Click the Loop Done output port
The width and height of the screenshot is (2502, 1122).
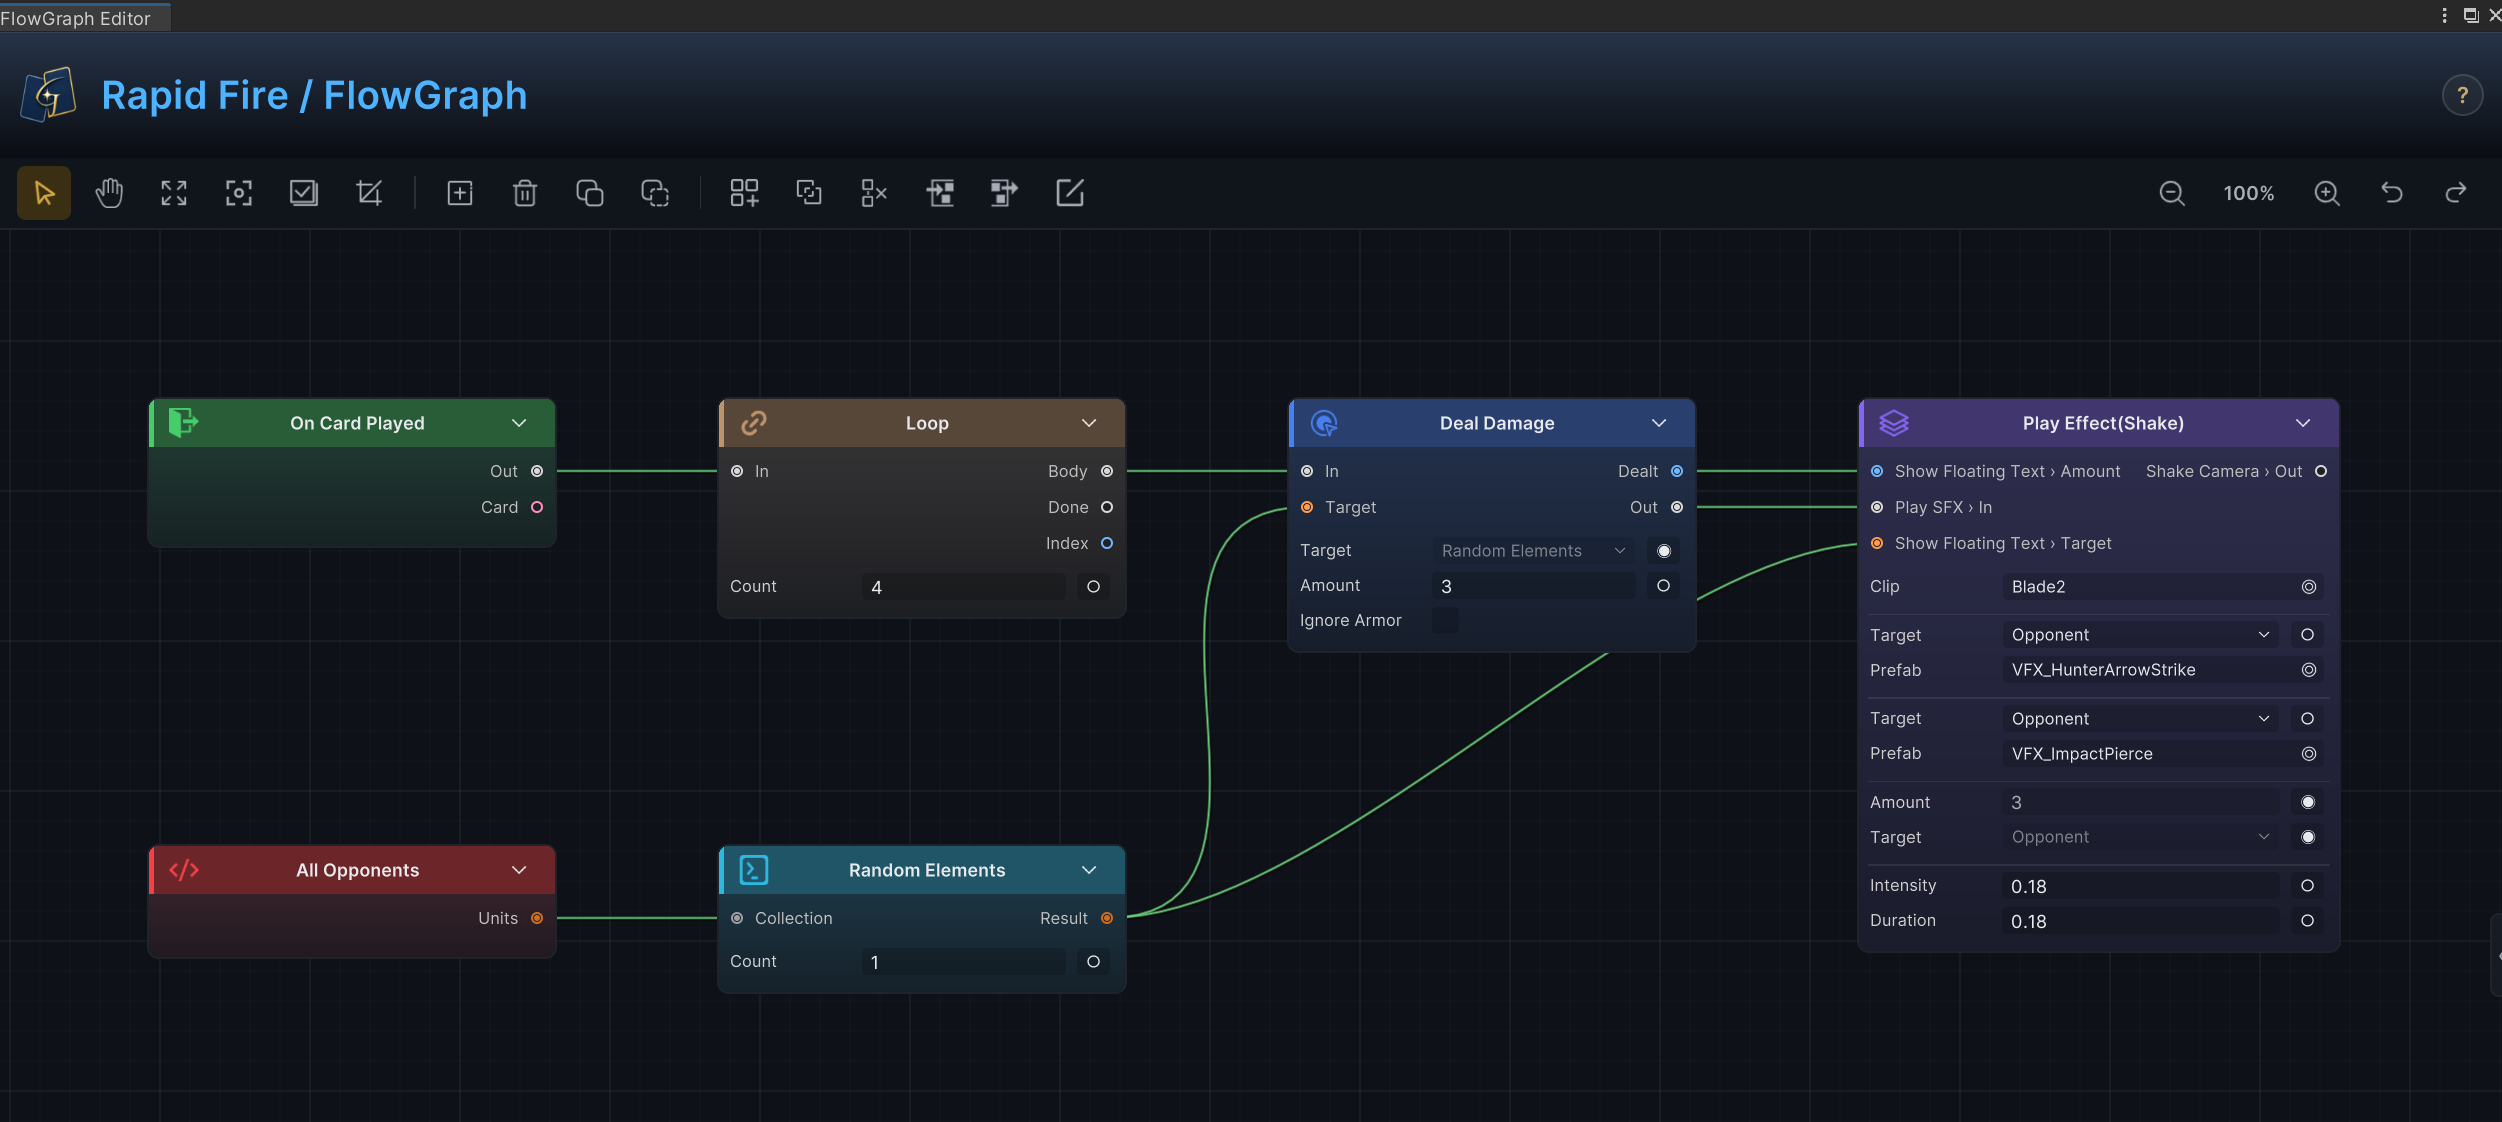[1107, 507]
